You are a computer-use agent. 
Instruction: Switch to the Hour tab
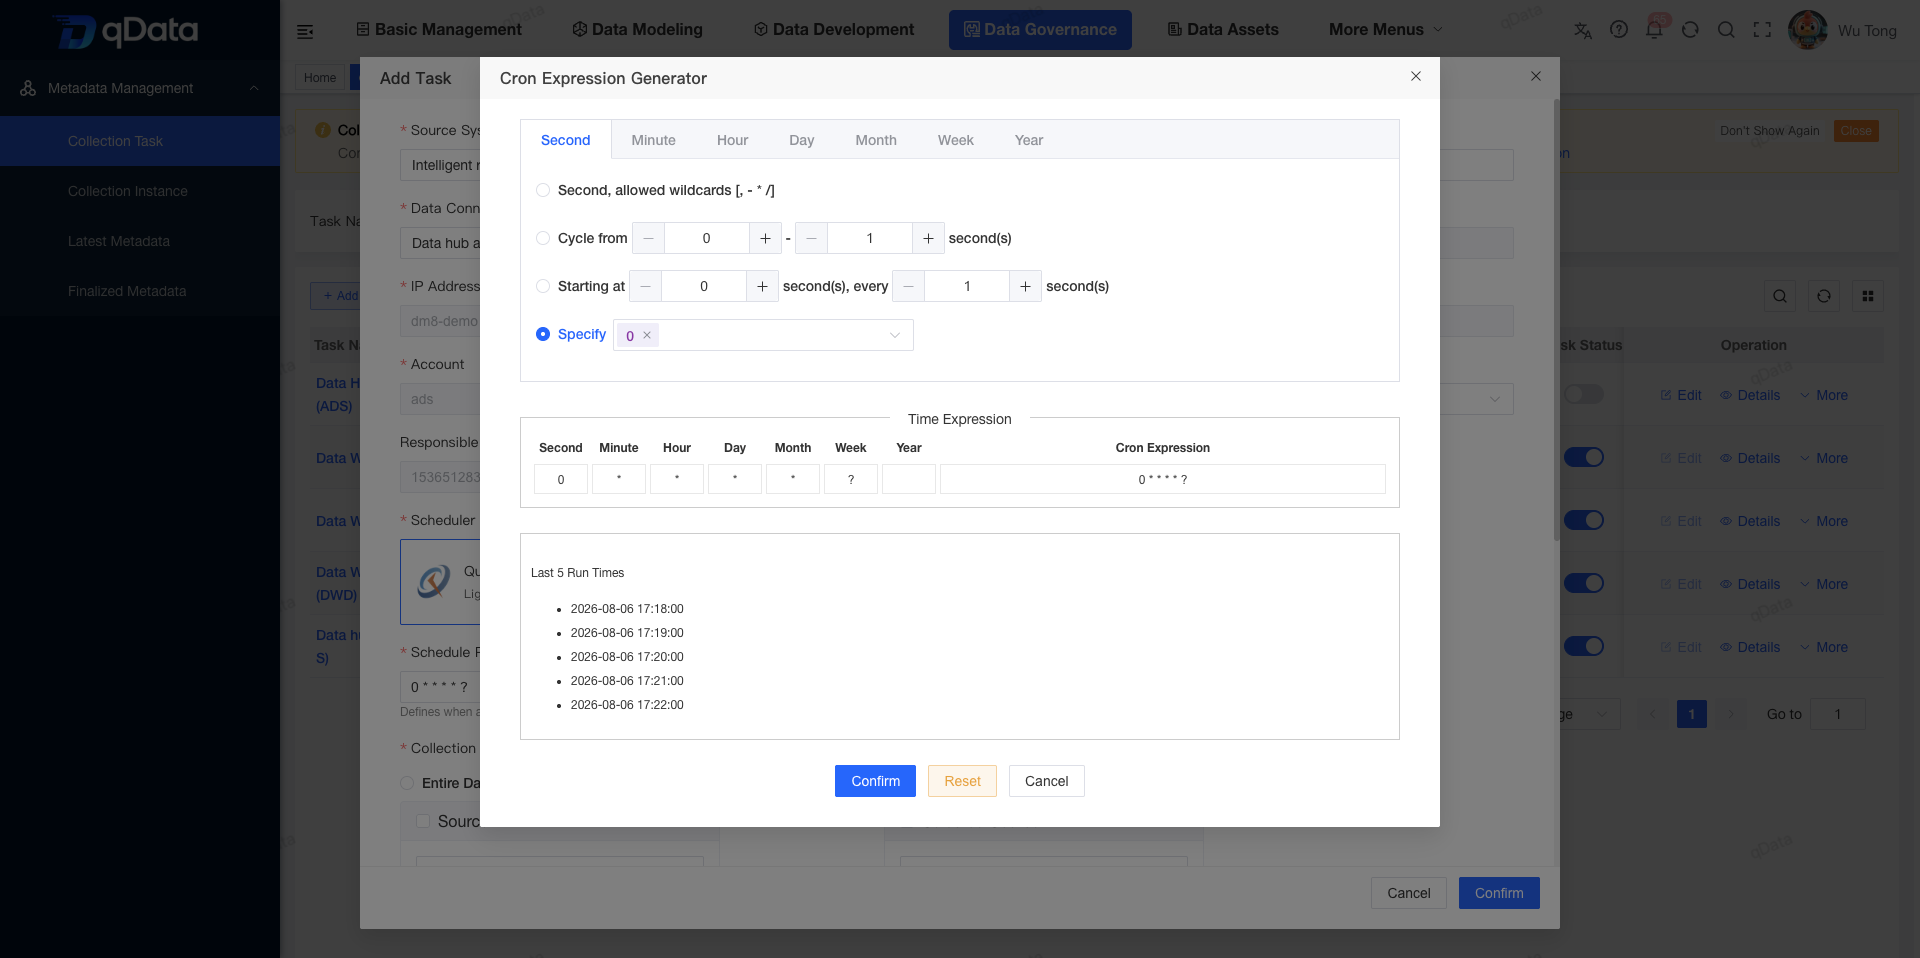(x=732, y=140)
